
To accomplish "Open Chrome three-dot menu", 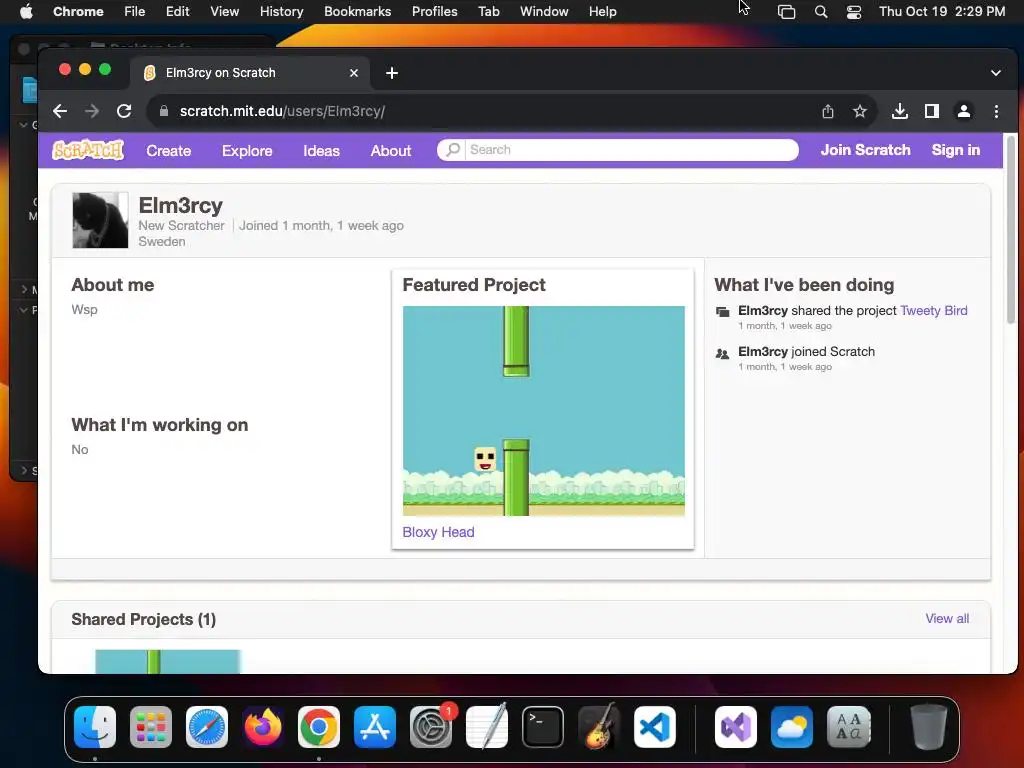I will (x=996, y=111).
